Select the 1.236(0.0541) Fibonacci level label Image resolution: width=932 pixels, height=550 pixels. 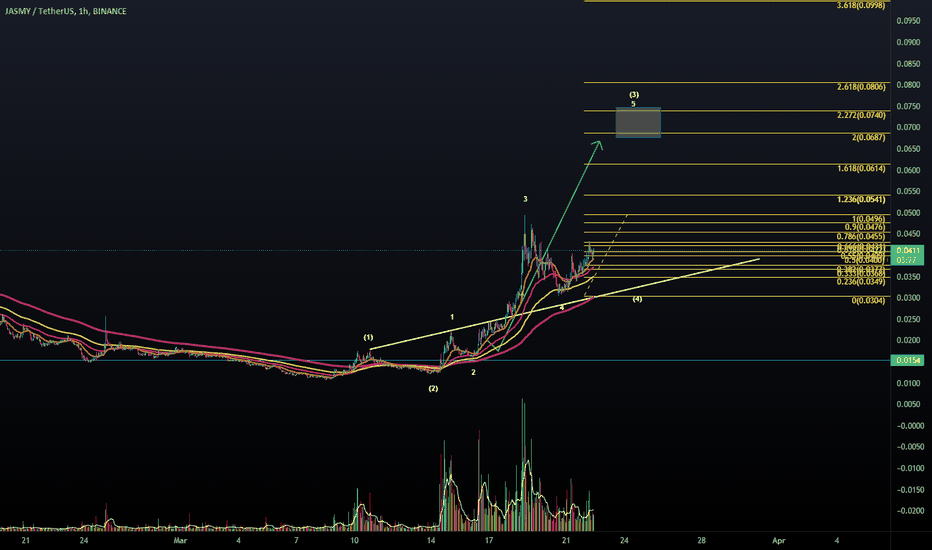(861, 199)
